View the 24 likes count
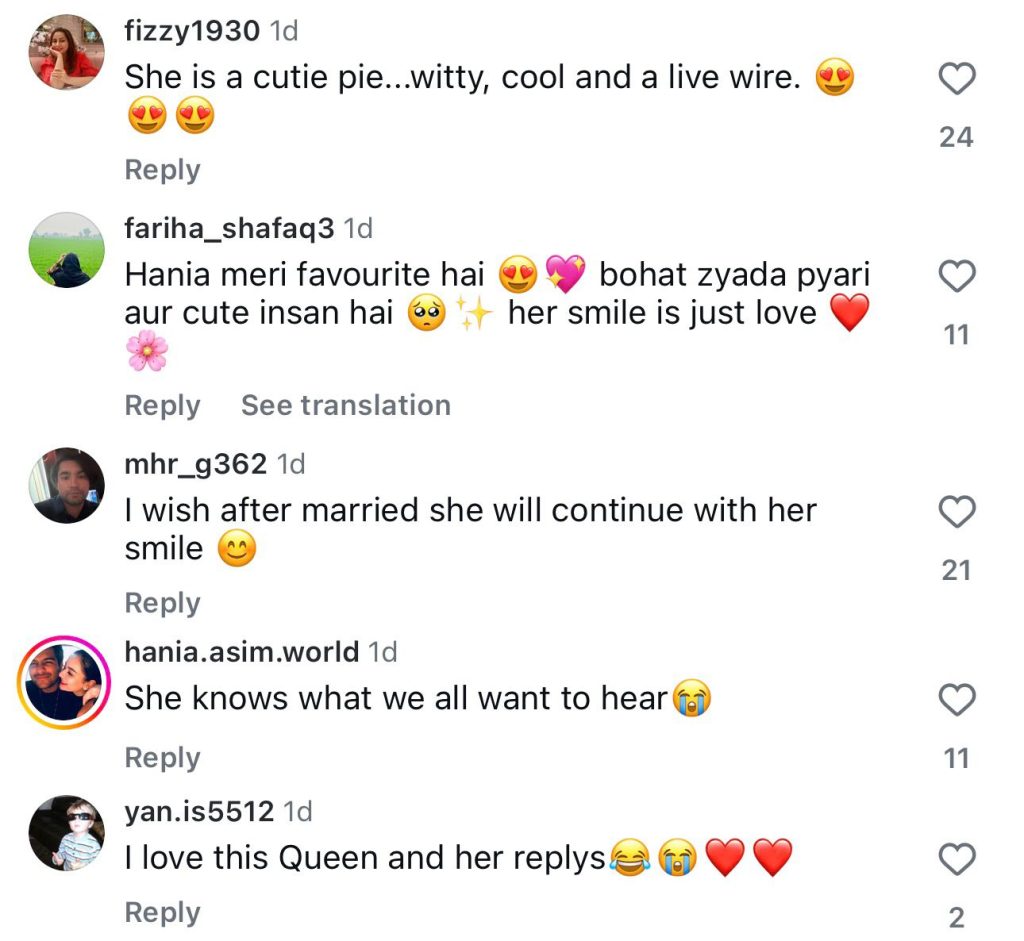The image size is (1024, 941). (x=956, y=137)
